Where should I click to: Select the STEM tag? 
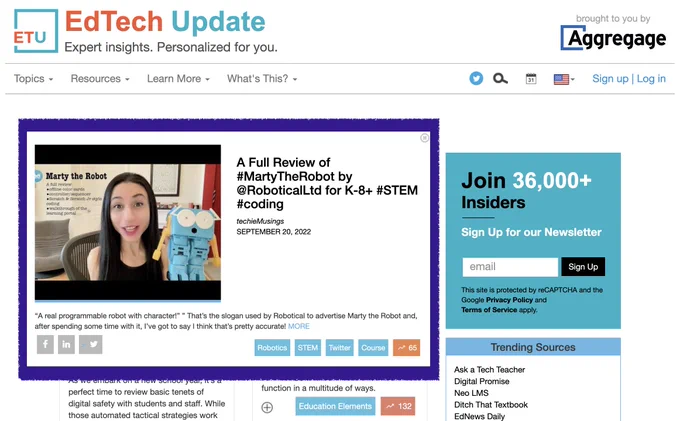point(307,348)
